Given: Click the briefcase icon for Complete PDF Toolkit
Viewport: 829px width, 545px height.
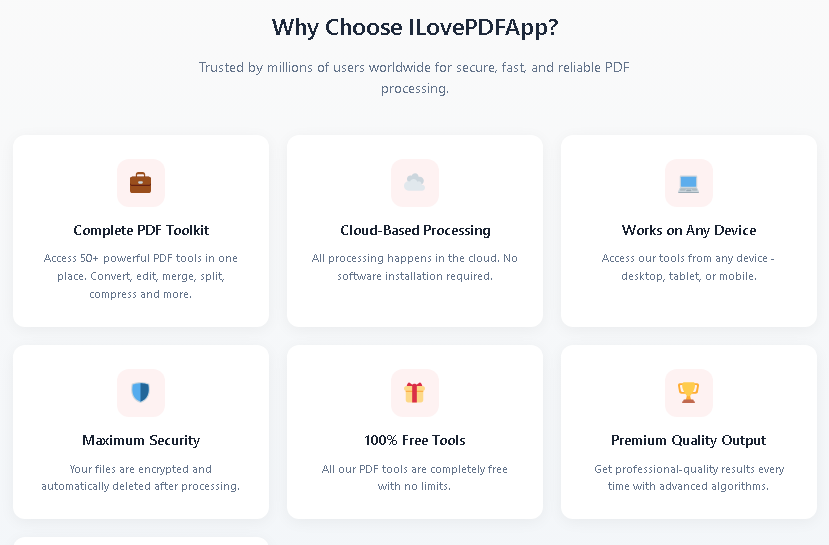Looking at the screenshot, I should click(x=141, y=183).
